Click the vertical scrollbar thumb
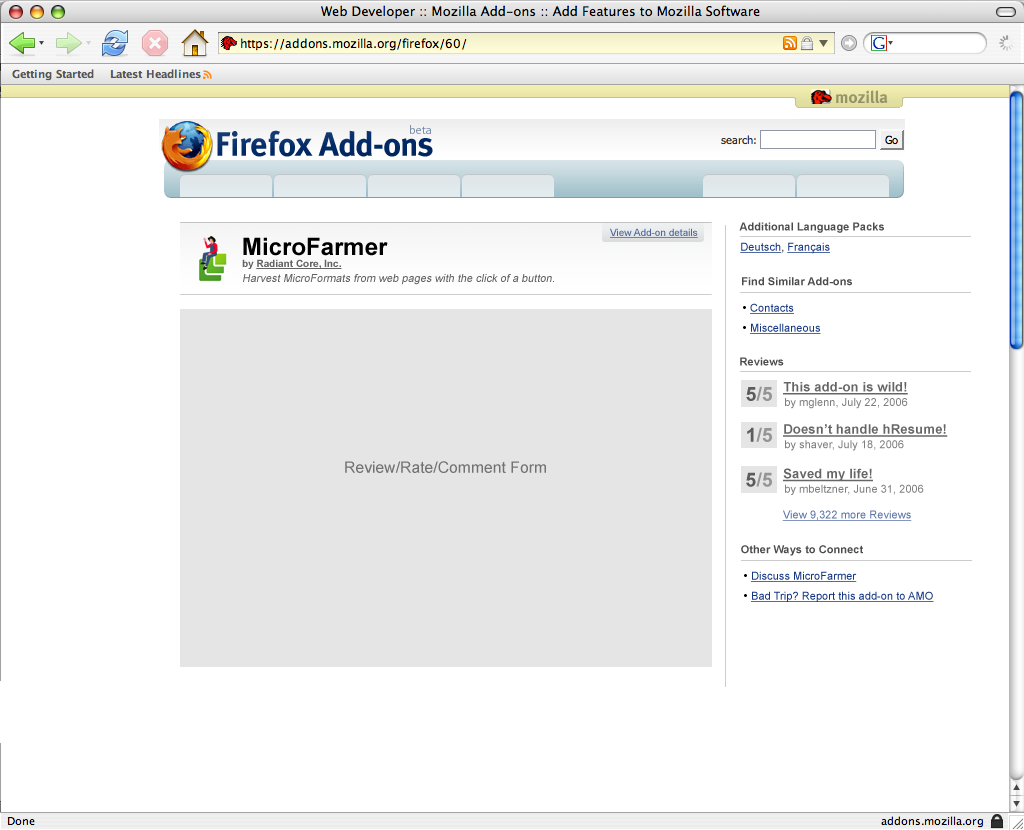Image resolution: width=1024 pixels, height=830 pixels. click(x=1016, y=220)
